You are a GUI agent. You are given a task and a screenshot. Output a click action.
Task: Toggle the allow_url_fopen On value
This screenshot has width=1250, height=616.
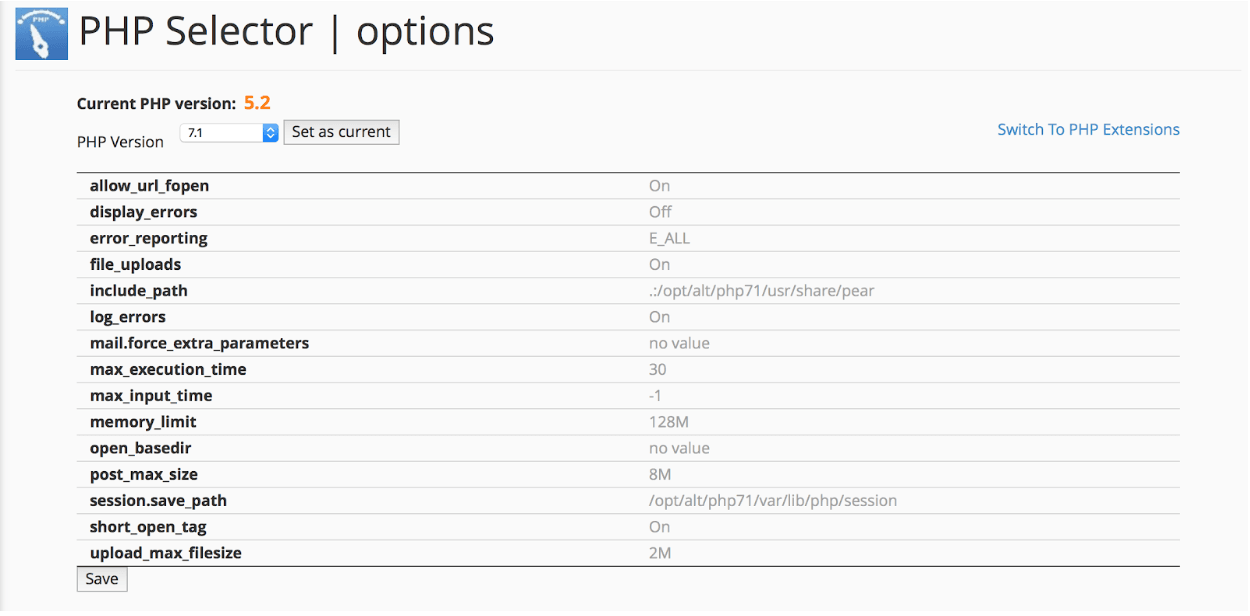(x=659, y=186)
